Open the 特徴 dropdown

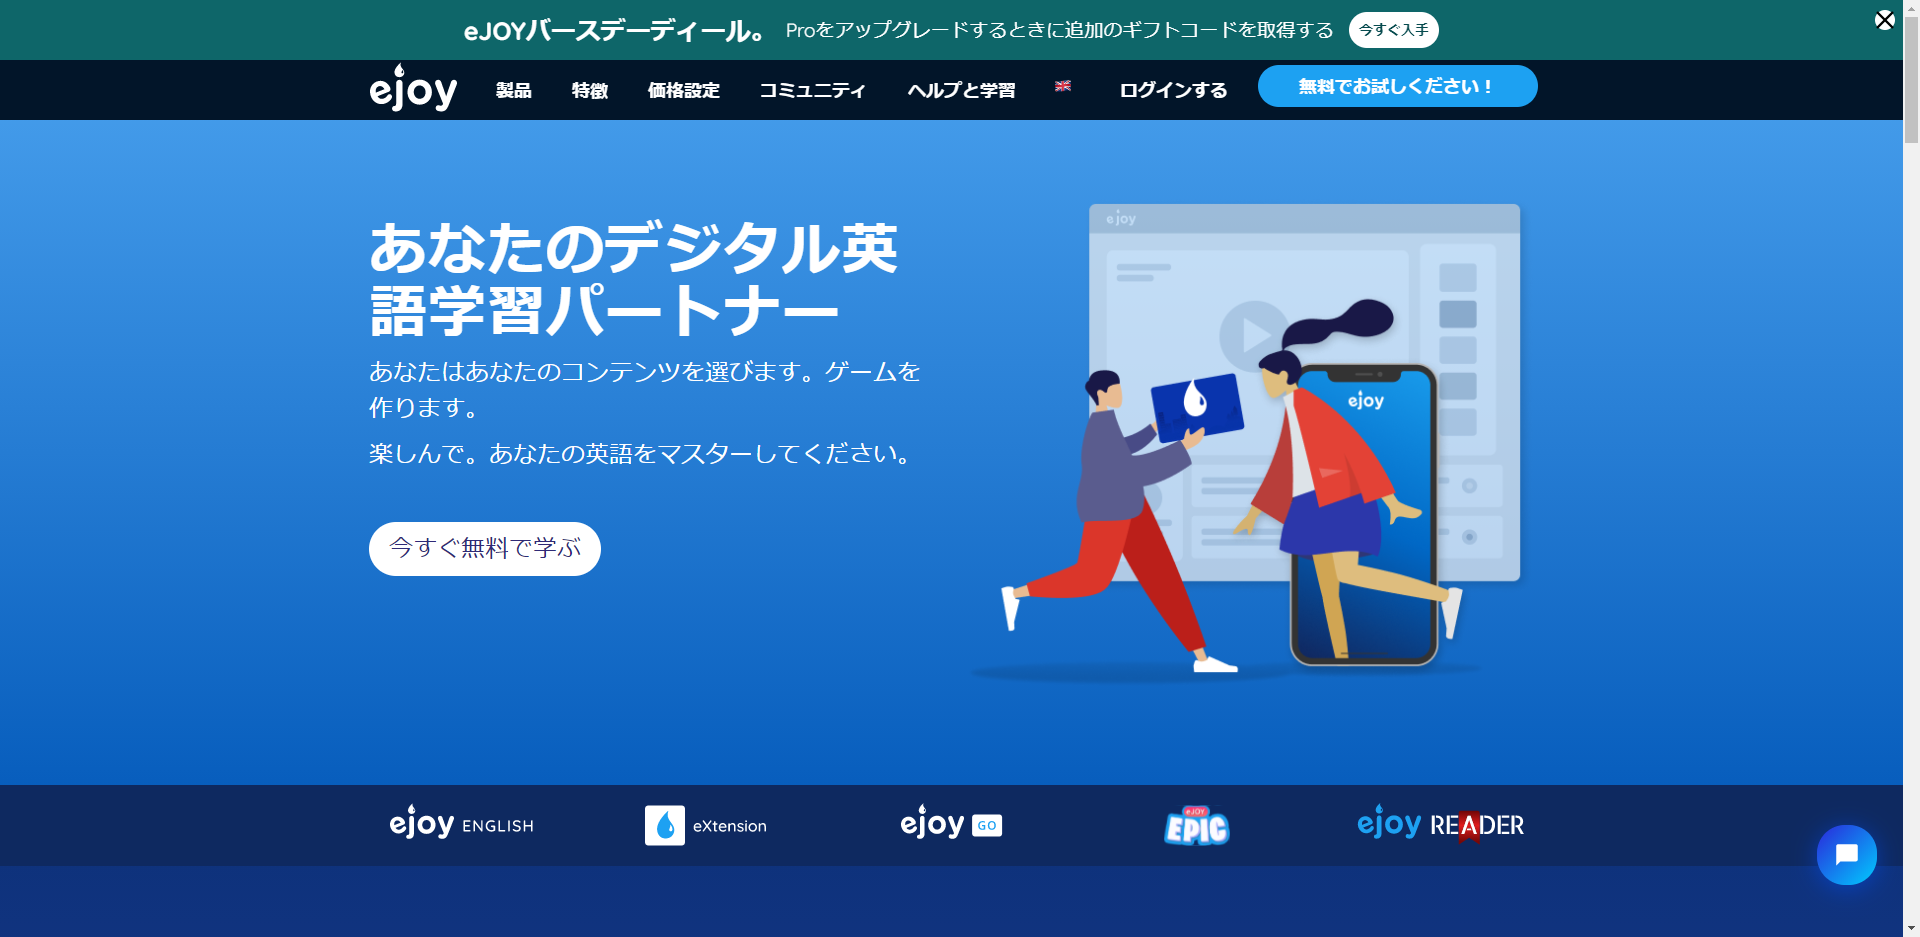[x=589, y=89]
